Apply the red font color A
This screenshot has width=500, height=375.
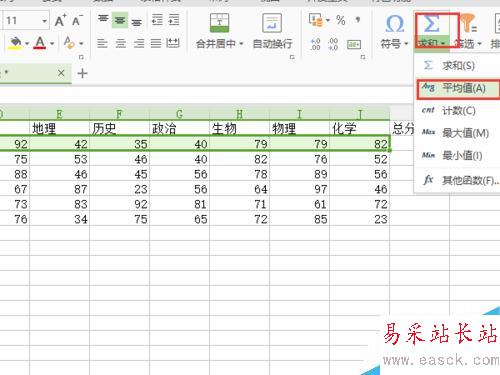click(x=40, y=43)
